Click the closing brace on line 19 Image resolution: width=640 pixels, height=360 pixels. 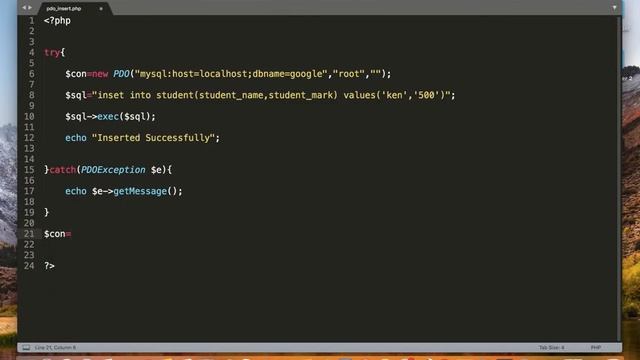pyautogui.click(x=47, y=212)
